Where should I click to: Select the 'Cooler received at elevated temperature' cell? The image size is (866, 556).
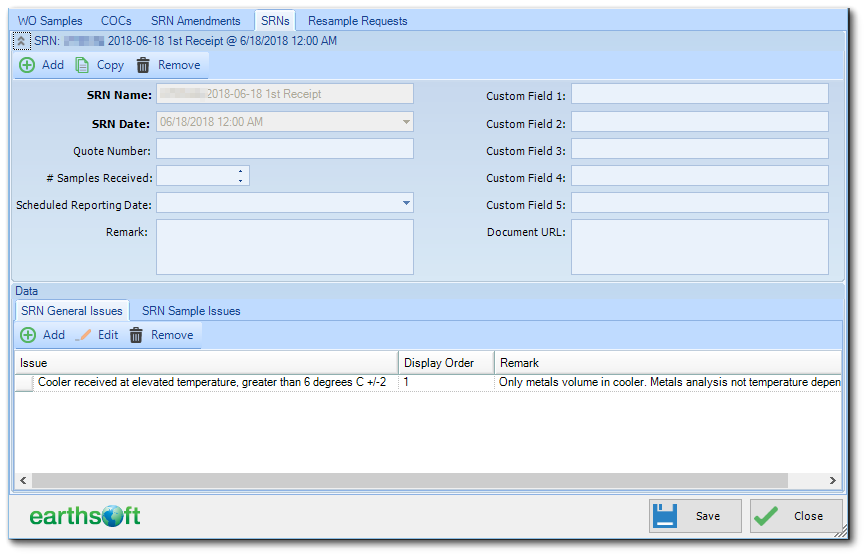point(216,383)
